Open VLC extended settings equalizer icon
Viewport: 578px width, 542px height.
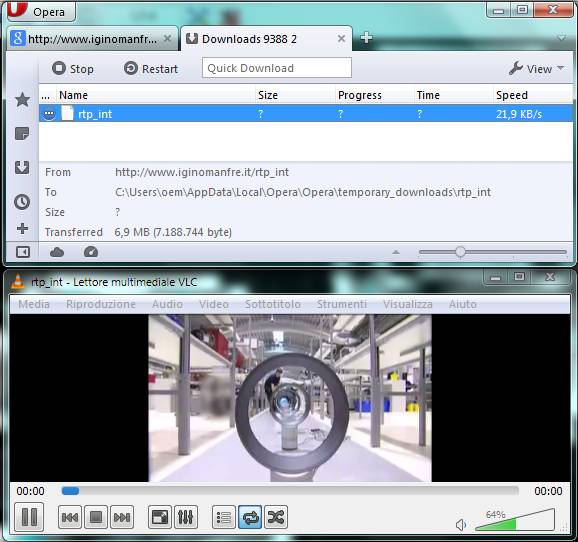click(x=186, y=517)
